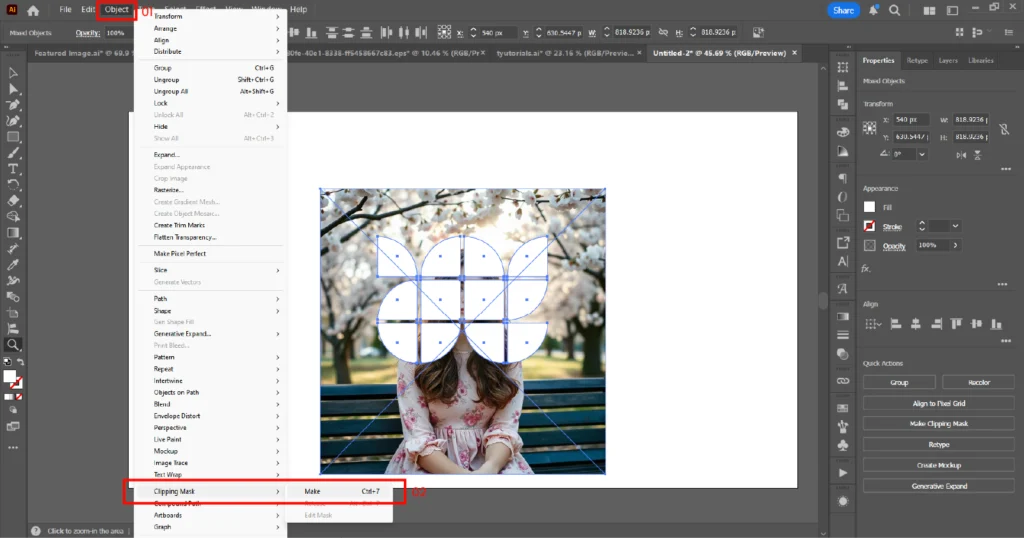Open more options in Appearance section
Viewport: 1024px width, 538px height.
tap(1002, 284)
